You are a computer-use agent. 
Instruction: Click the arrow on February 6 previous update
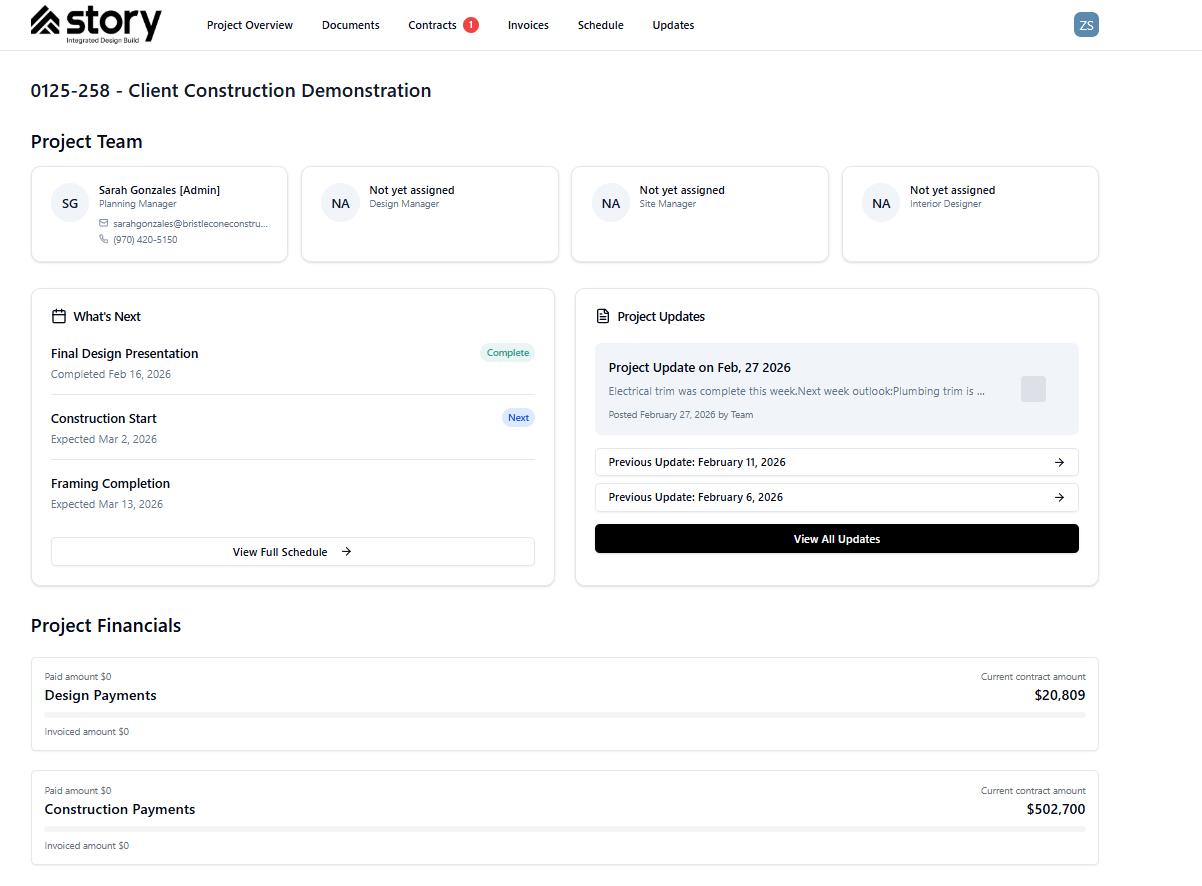pyautogui.click(x=1059, y=497)
